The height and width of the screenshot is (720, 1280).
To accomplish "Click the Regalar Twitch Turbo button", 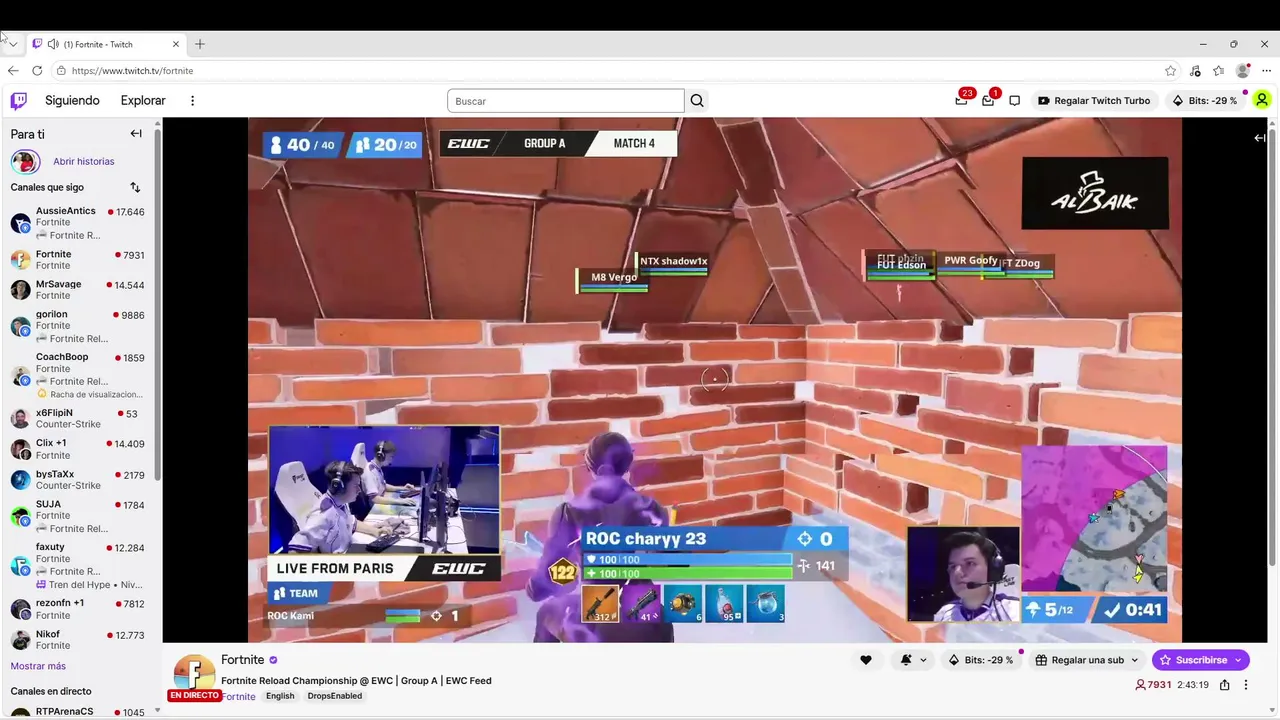I will (1094, 101).
